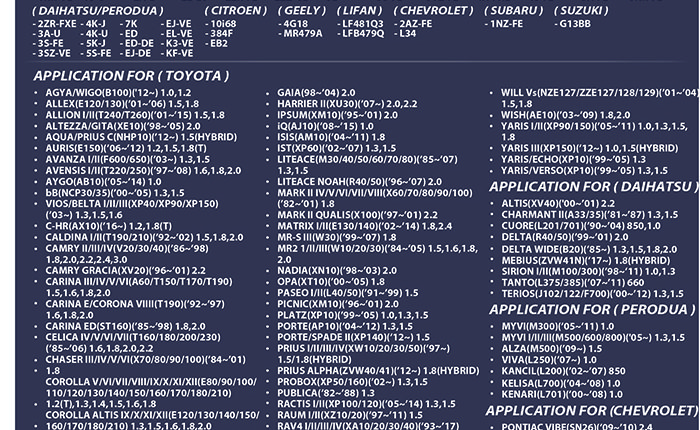700x430 pixels.
Task: Click the MYVI(M300) list entry
Action: point(565,326)
